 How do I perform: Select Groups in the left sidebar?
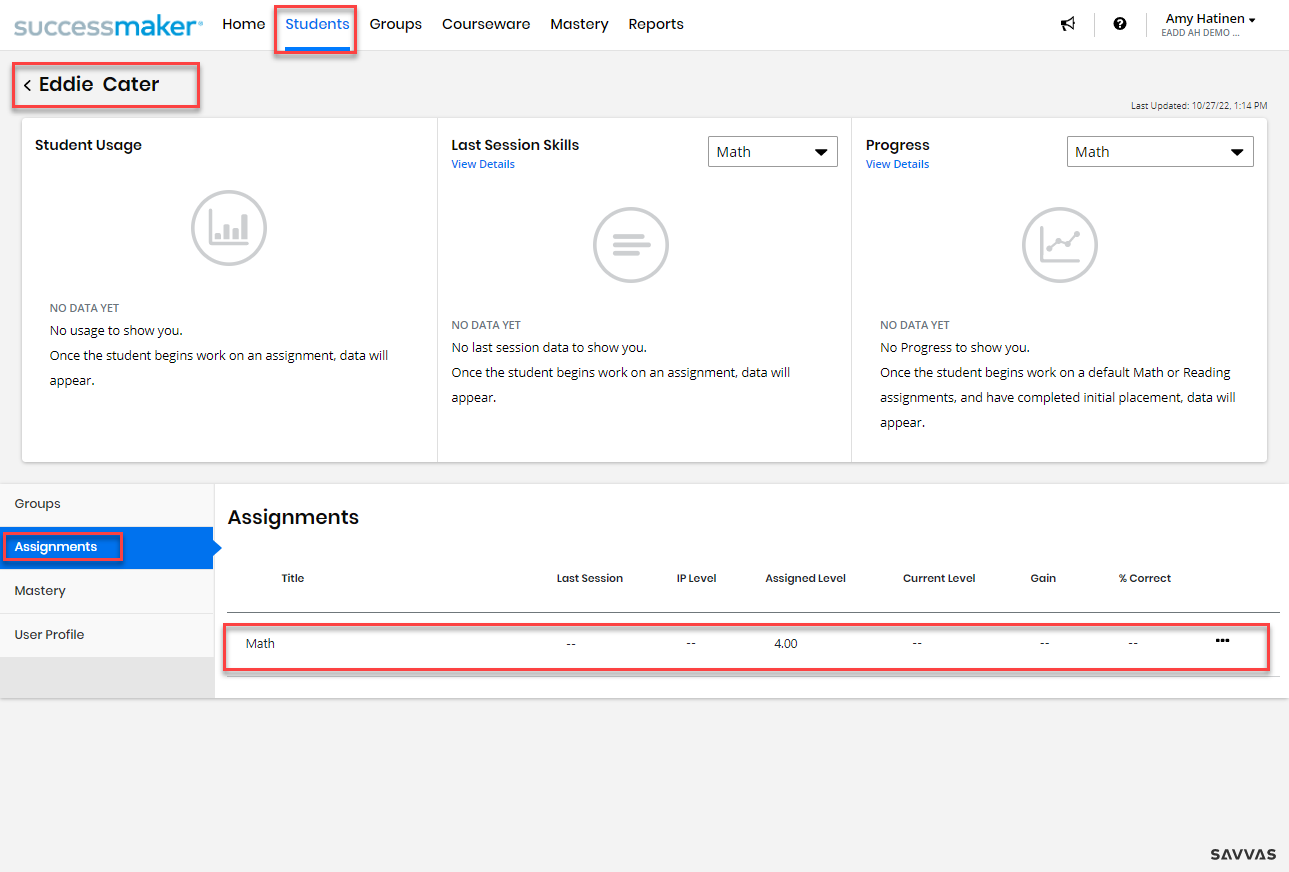pyautogui.click(x=38, y=504)
